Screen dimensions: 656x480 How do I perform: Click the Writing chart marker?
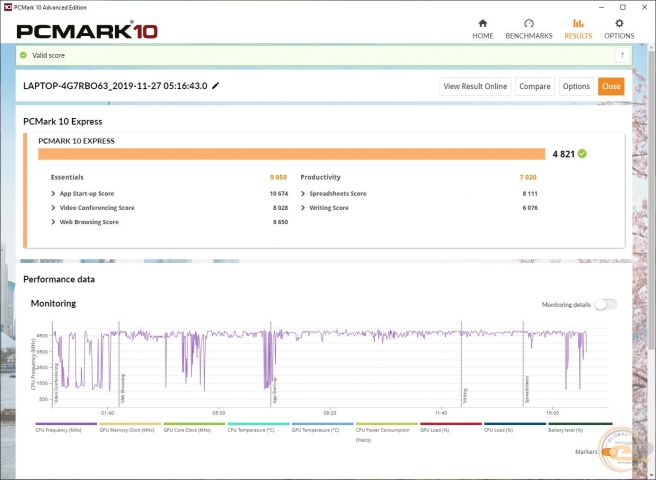click(x=465, y=396)
